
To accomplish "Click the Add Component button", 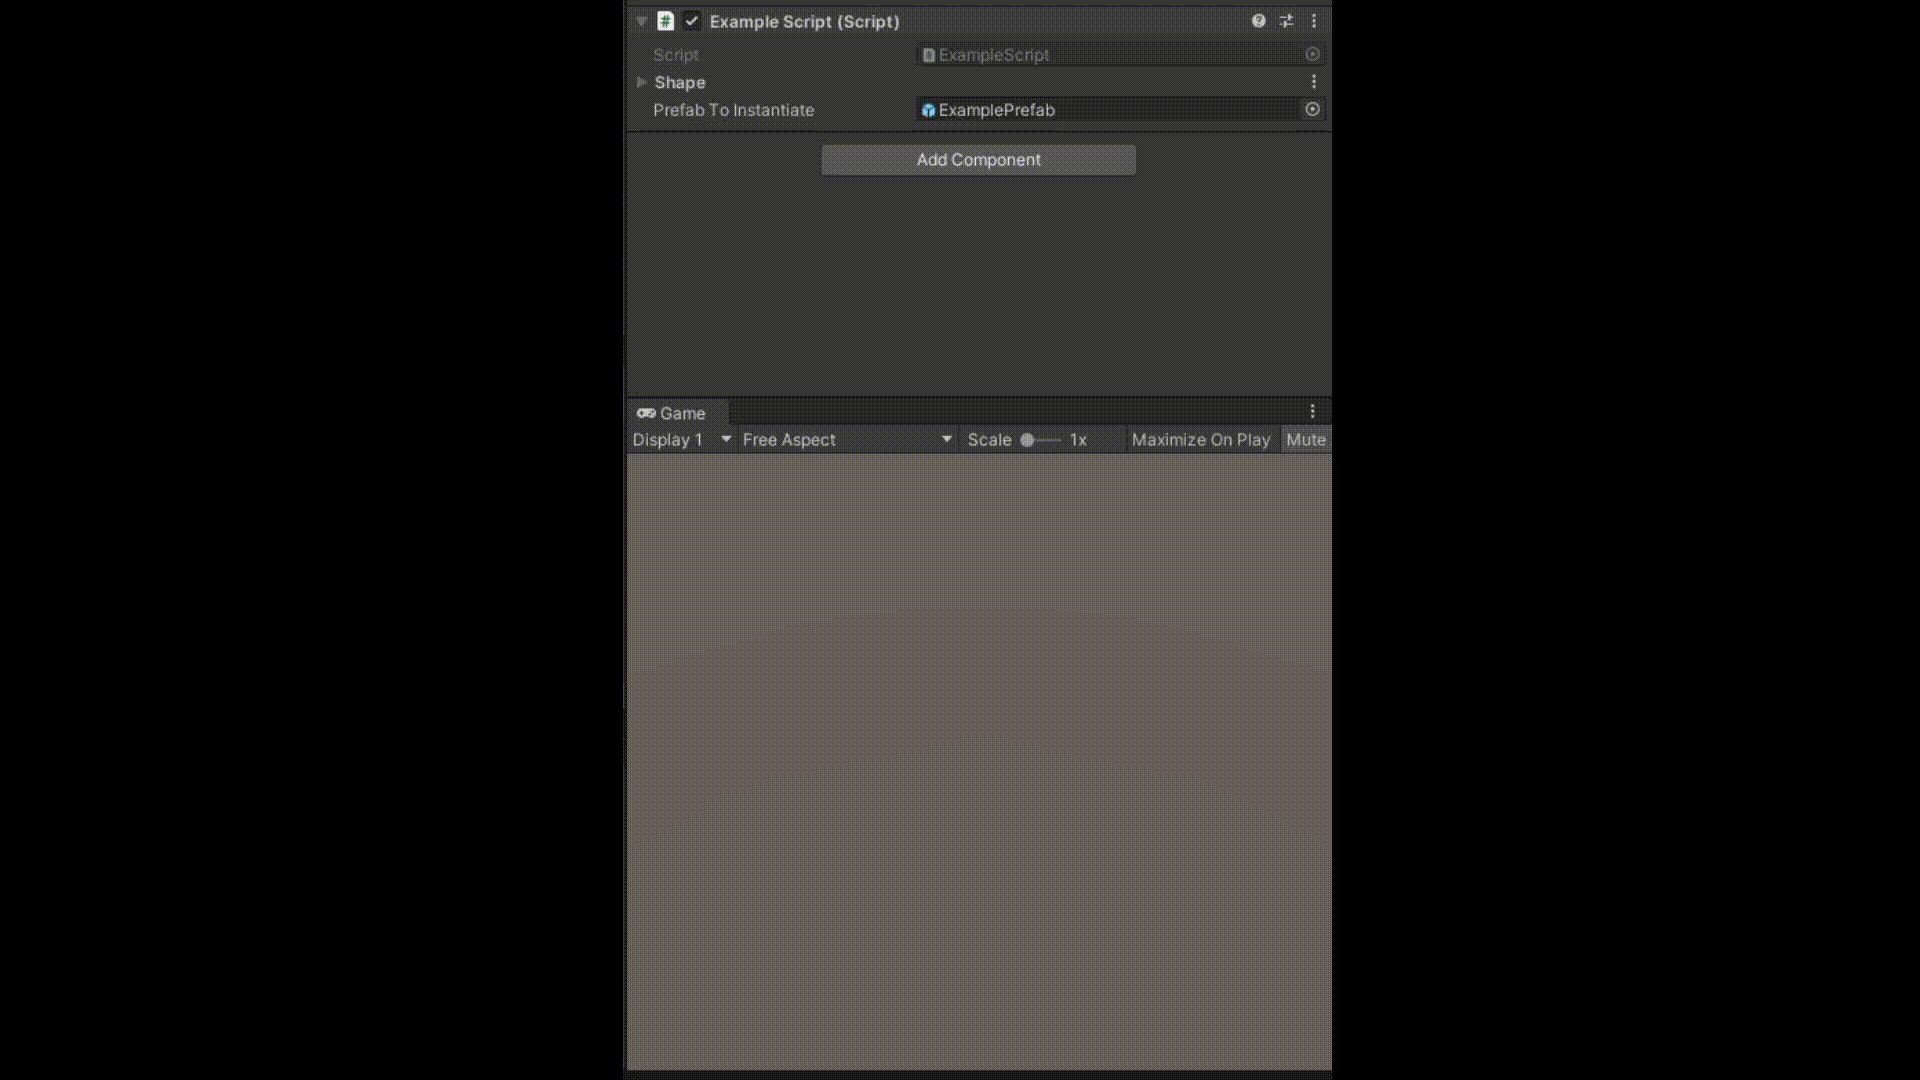I will coord(978,160).
